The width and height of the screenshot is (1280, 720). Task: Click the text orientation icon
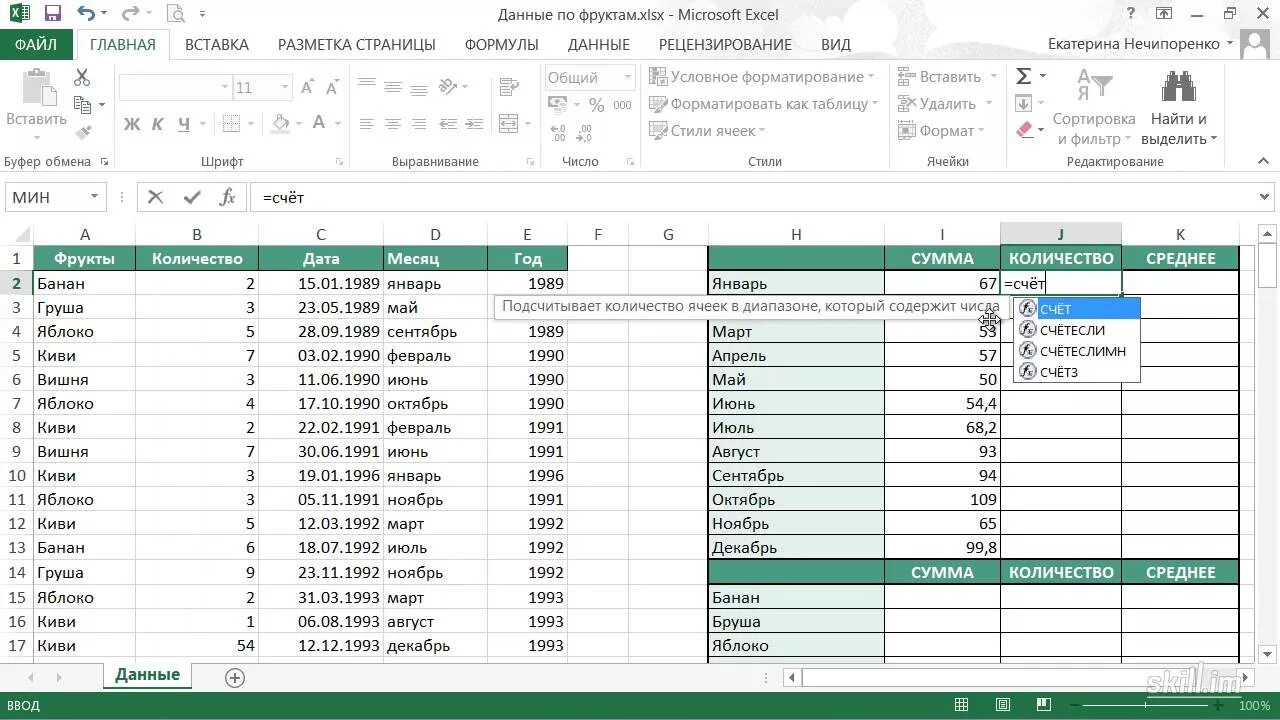coord(448,87)
